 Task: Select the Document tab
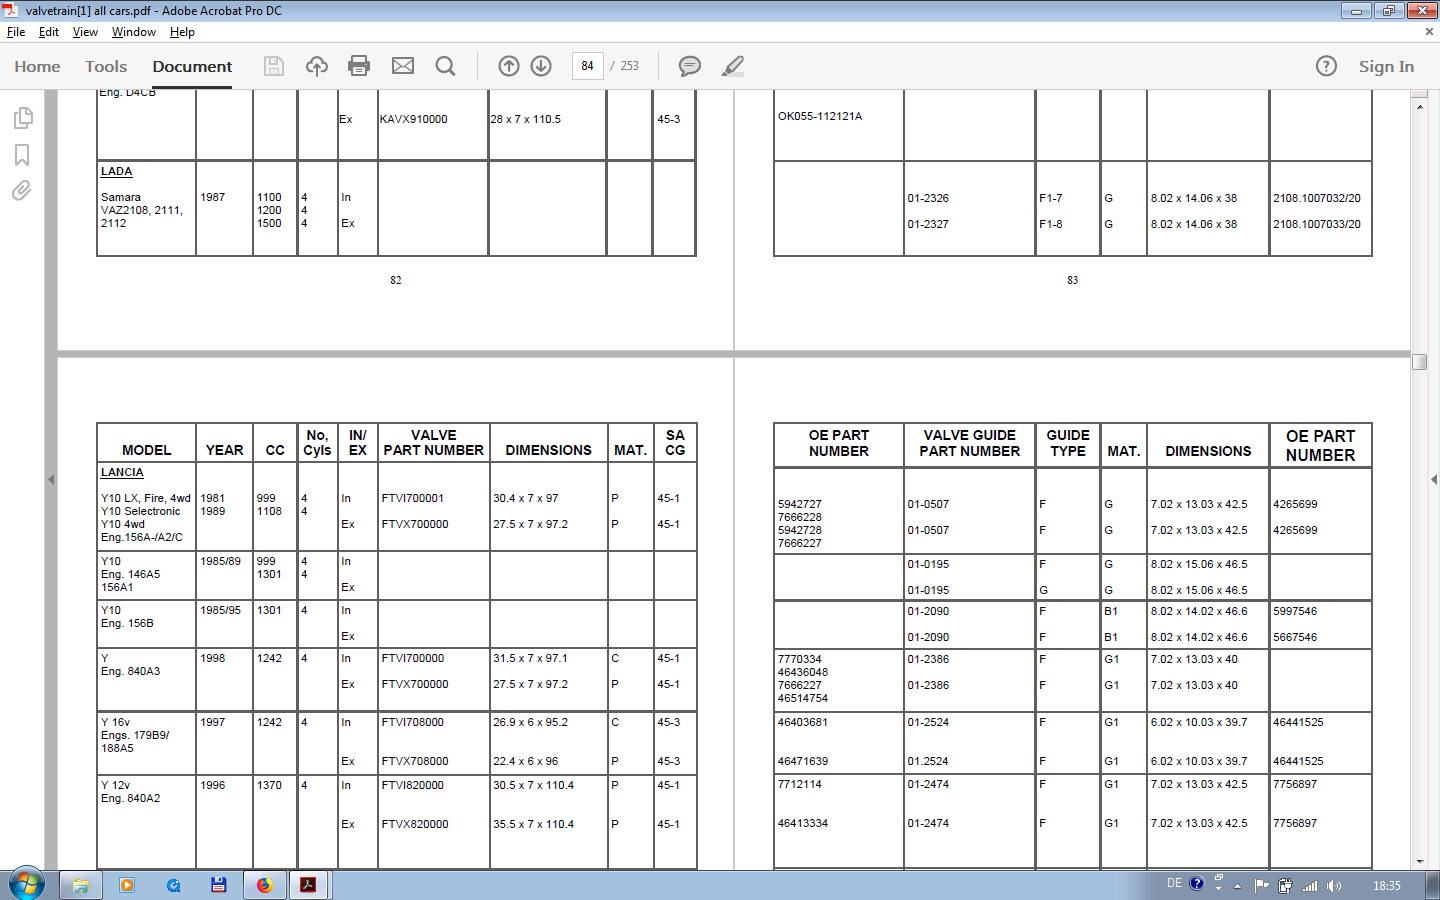click(192, 66)
